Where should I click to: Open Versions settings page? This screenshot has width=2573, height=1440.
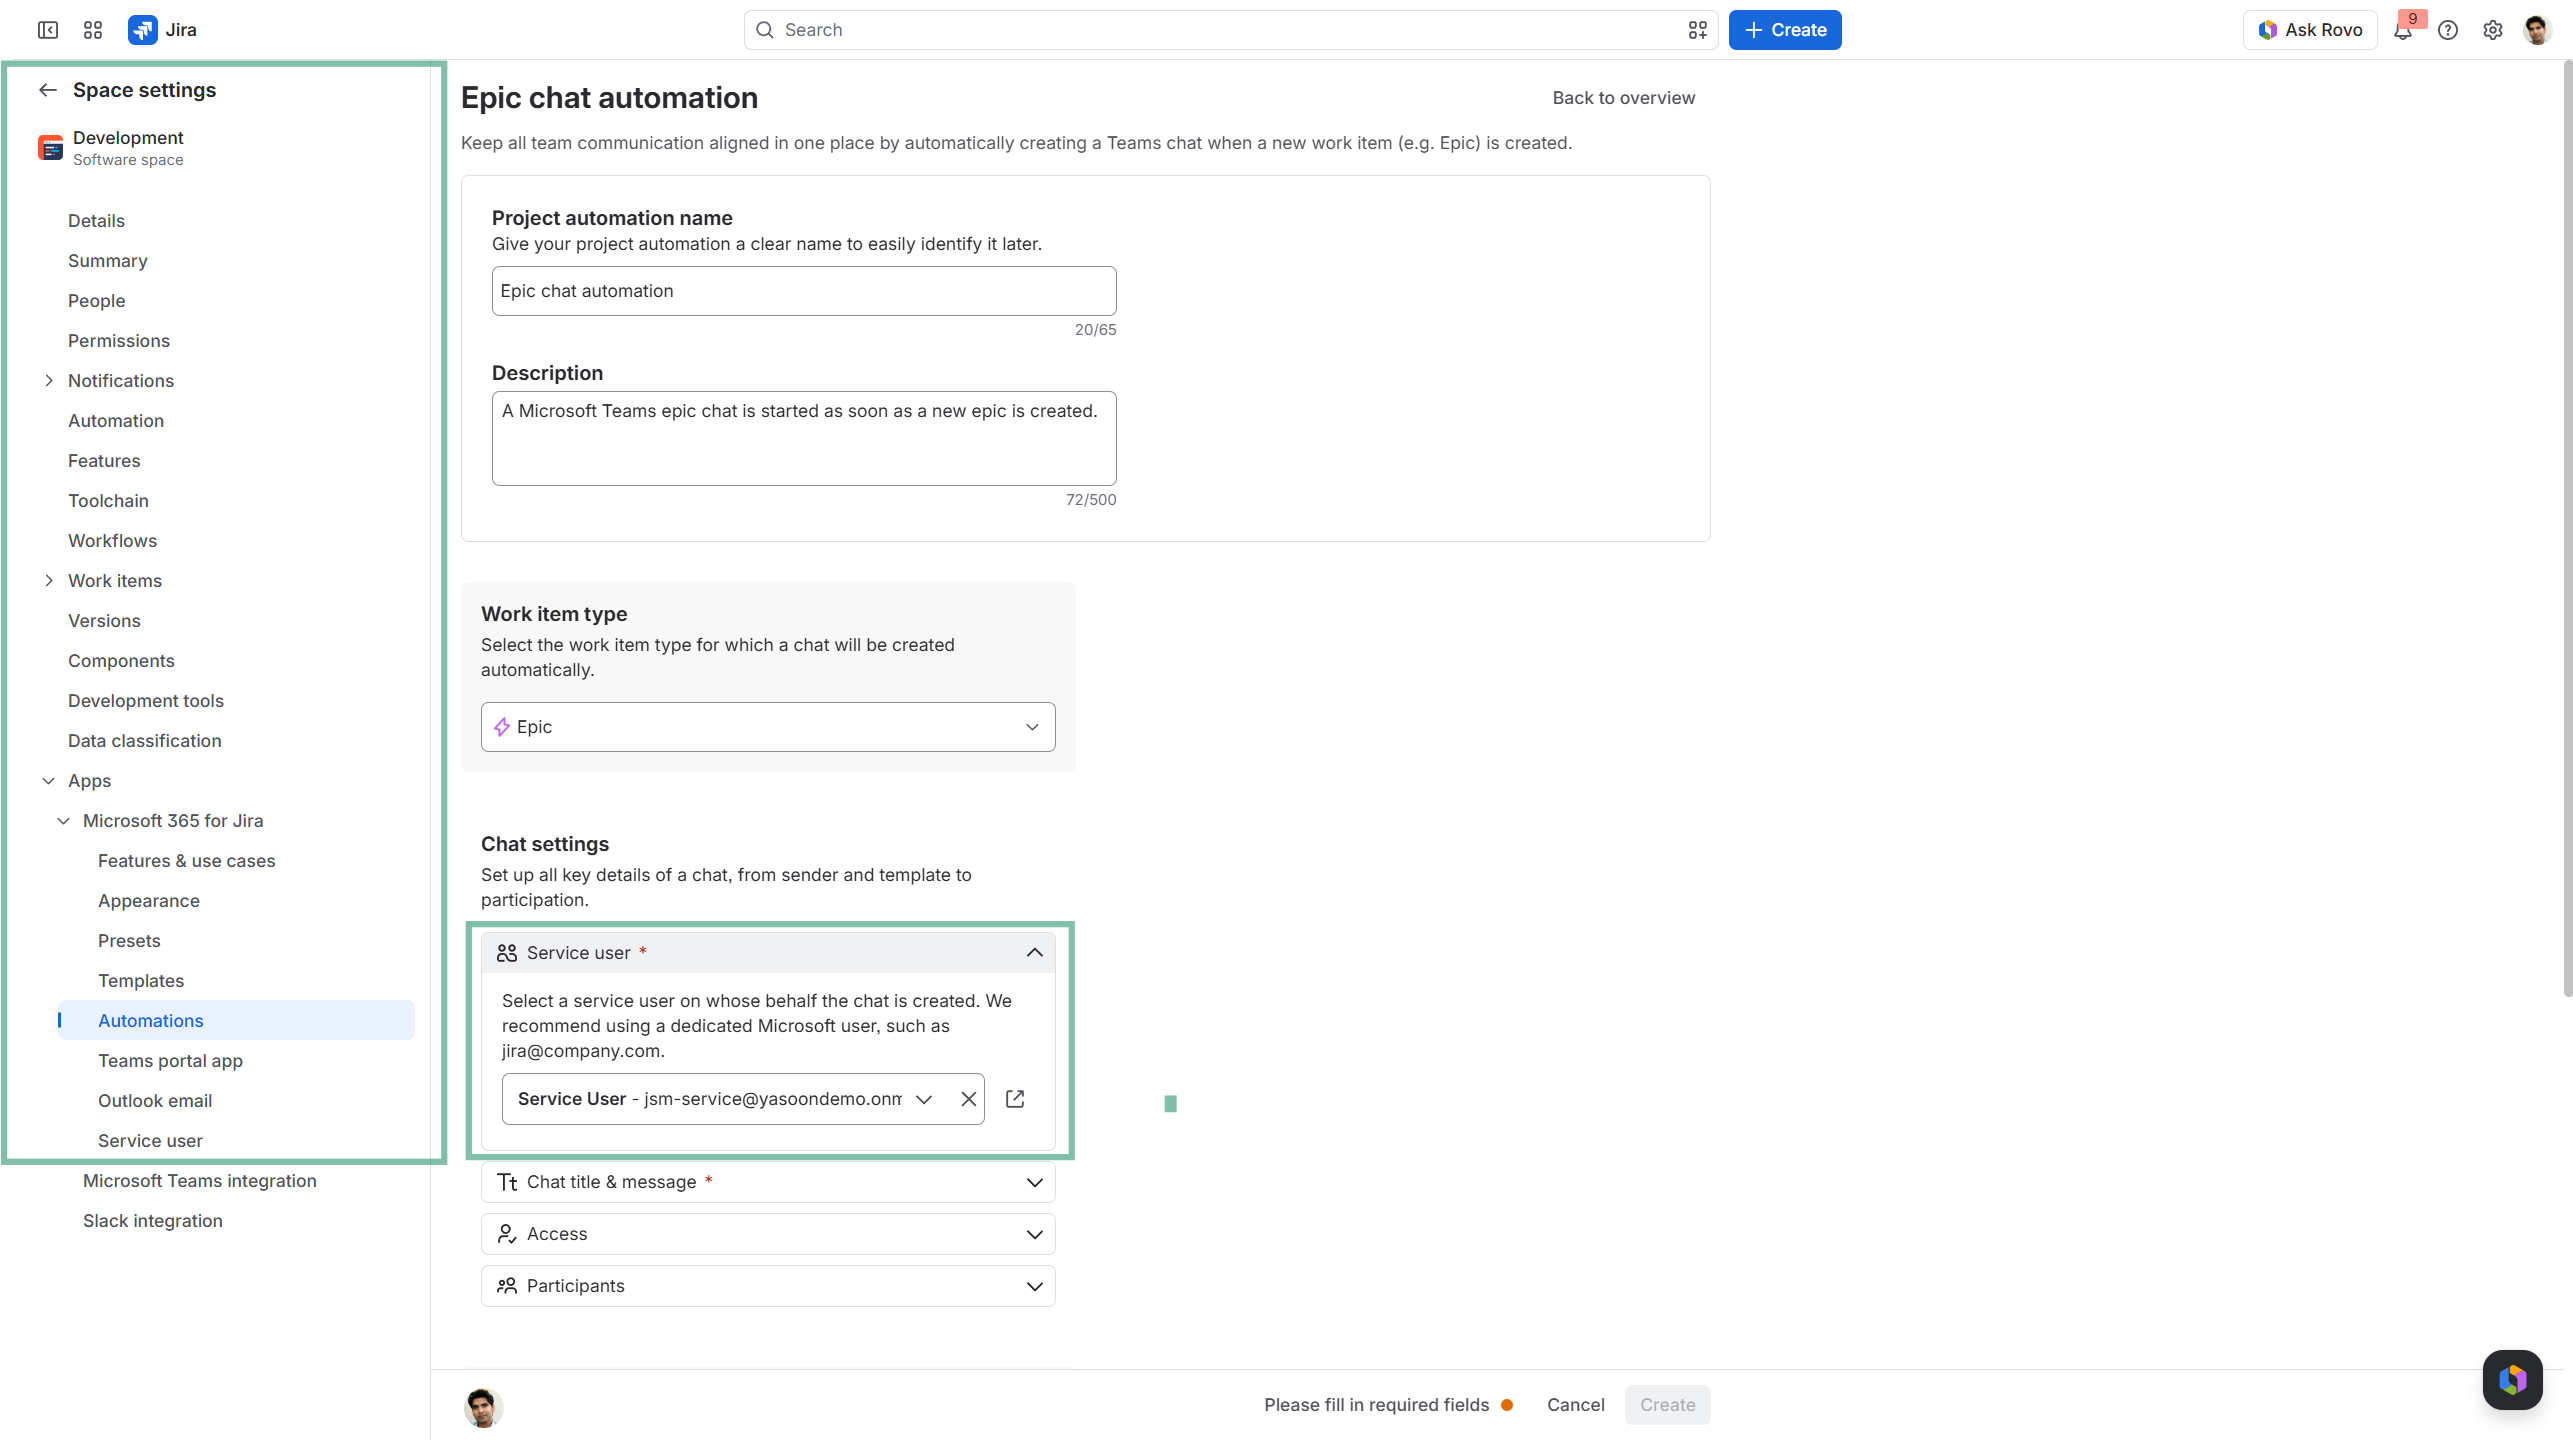pos(104,621)
